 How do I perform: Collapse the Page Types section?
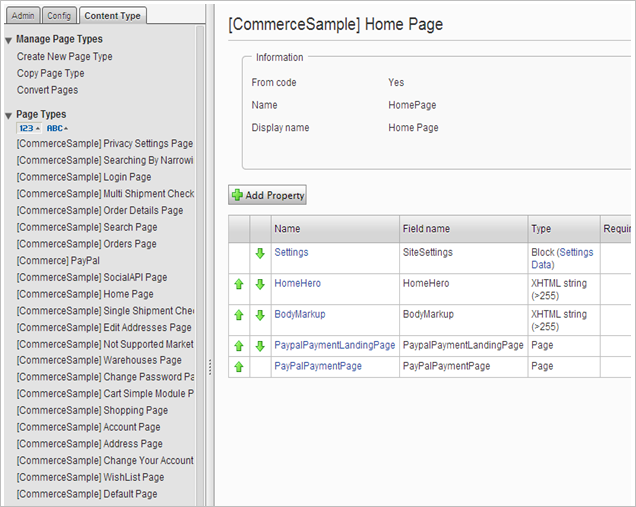click(x=9, y=115)
